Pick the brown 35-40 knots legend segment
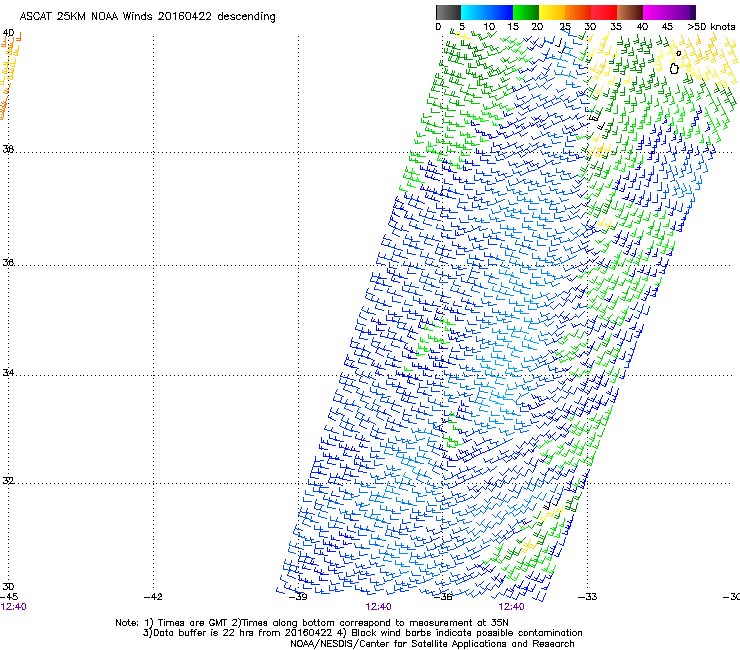Viewport: 740px width, 650px height. [630, 12]
